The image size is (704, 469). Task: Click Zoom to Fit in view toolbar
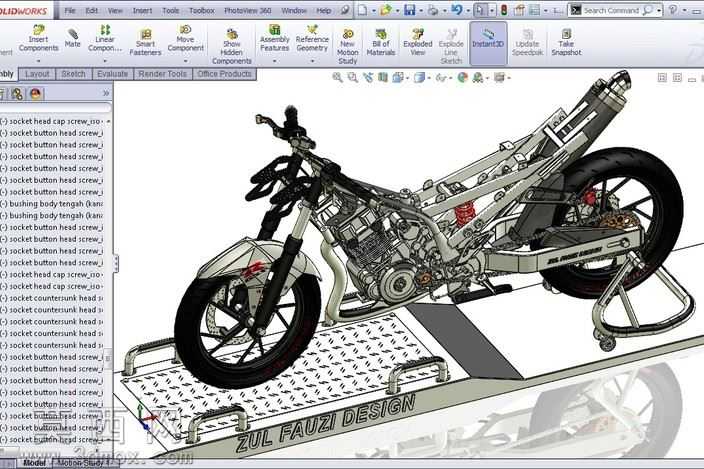(337, 78)
